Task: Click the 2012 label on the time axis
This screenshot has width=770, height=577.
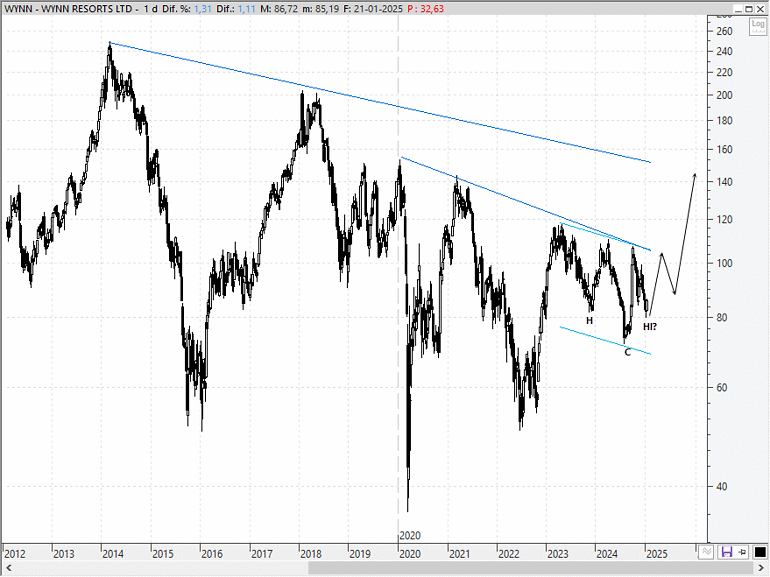Action: (x=15, y=554)
